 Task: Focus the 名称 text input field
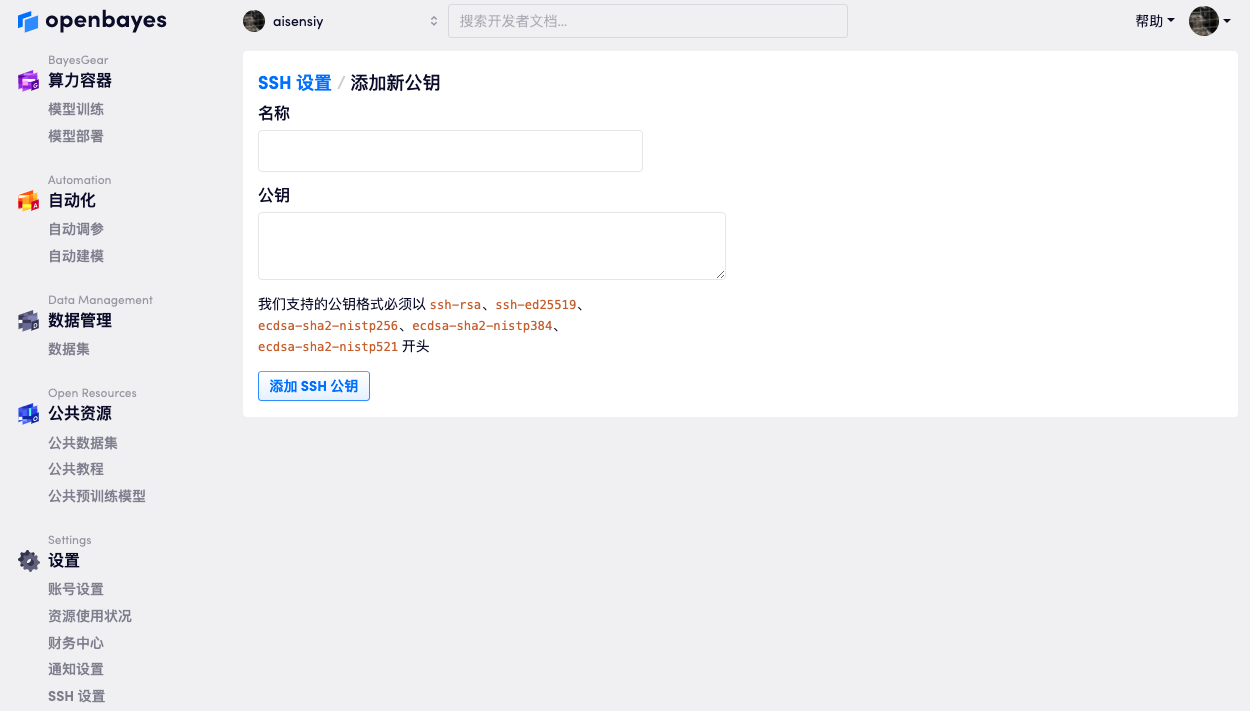click(x=450, y=151)
